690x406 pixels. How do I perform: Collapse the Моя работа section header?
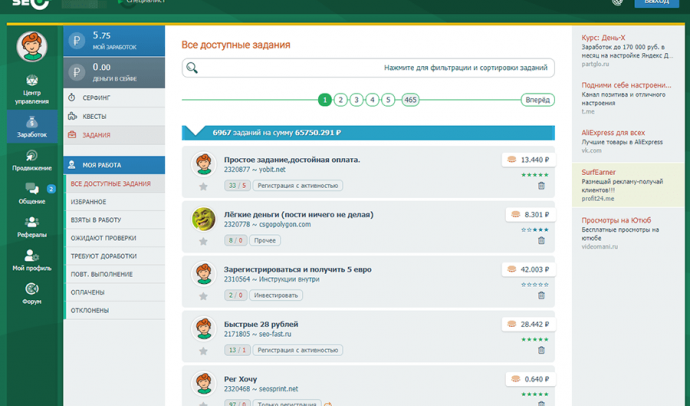114,165
